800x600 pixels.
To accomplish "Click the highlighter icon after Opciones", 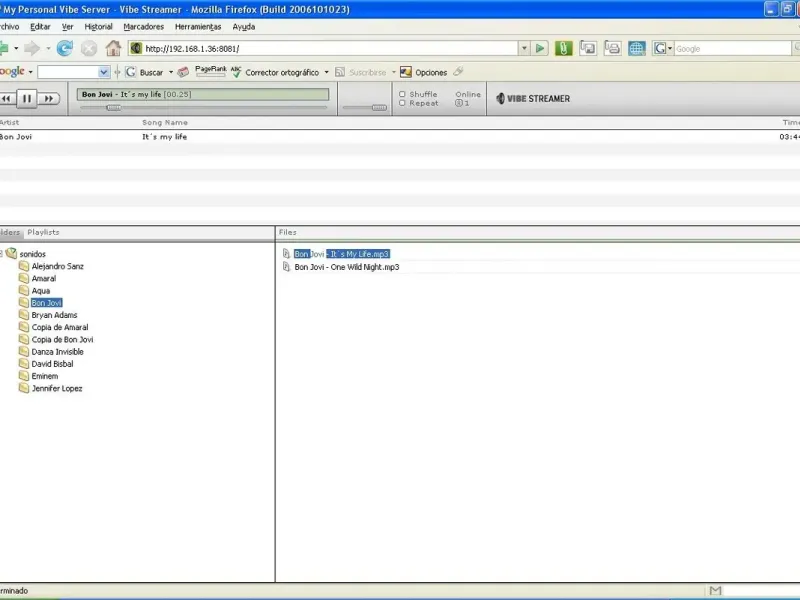I will click(458, 71).
